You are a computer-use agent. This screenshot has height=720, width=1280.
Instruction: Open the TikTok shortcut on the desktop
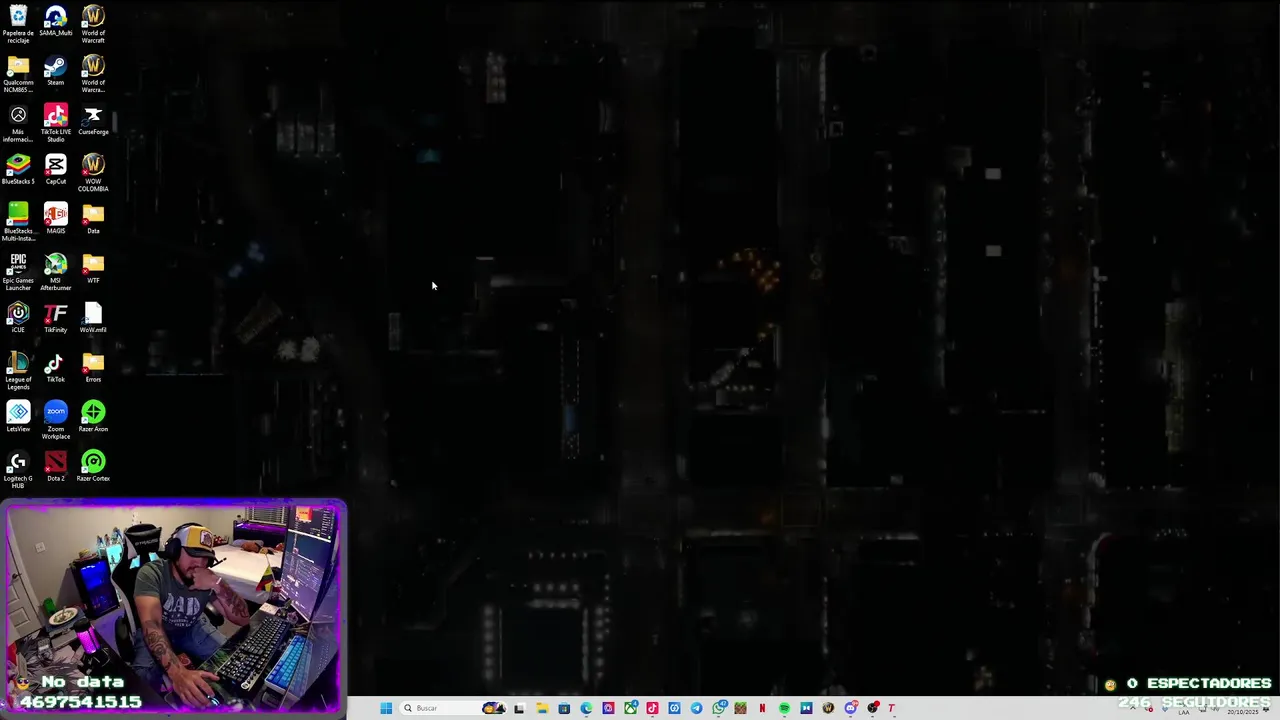[x=55, y=367]
